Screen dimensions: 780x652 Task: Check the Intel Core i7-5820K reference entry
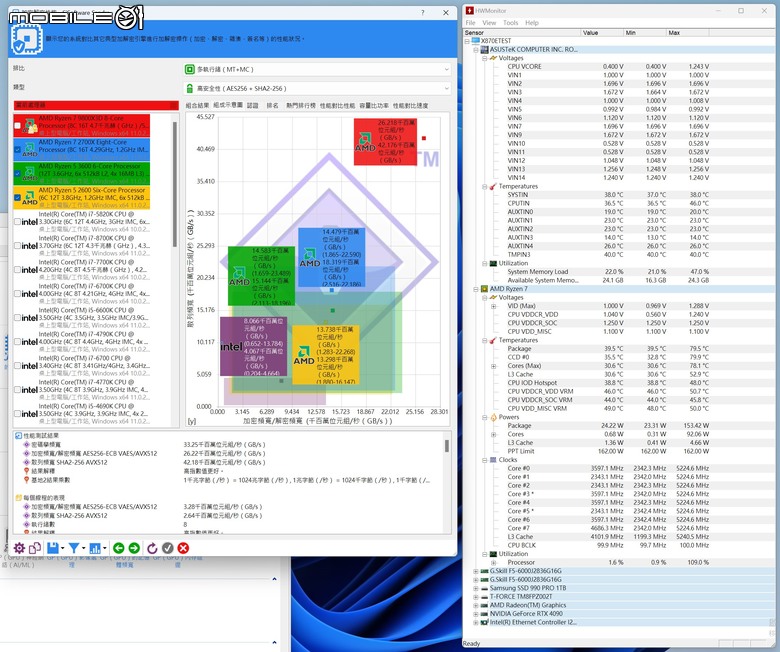(18, 221)
